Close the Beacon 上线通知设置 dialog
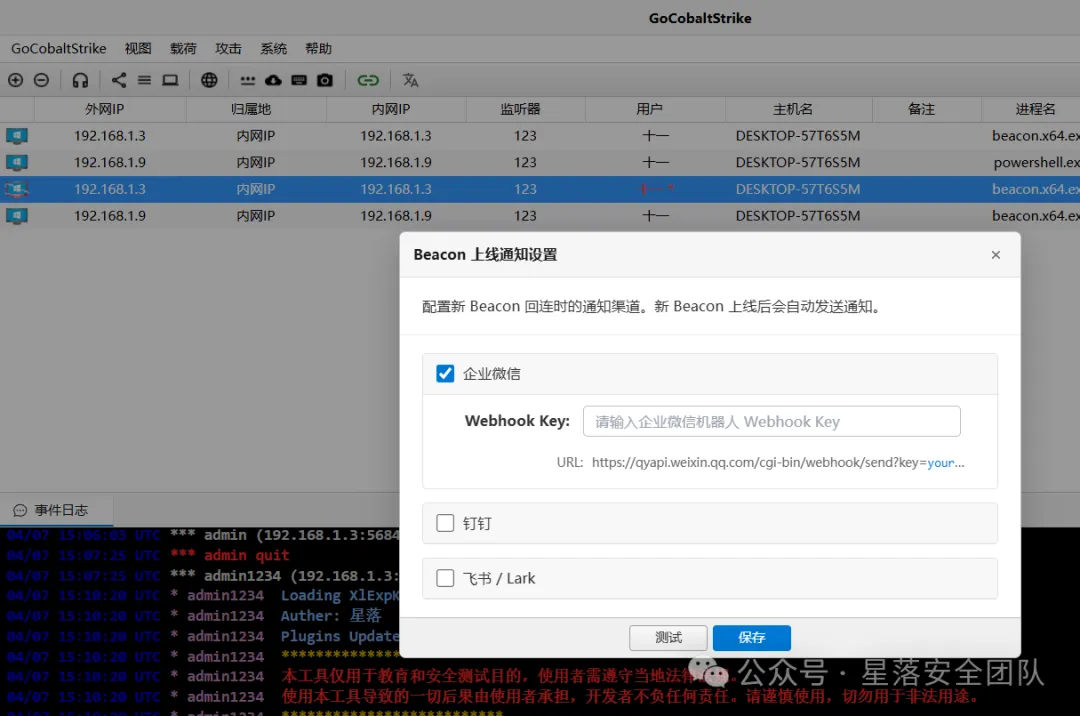This screenshot has height=716, width=1080. click(995, 255)
